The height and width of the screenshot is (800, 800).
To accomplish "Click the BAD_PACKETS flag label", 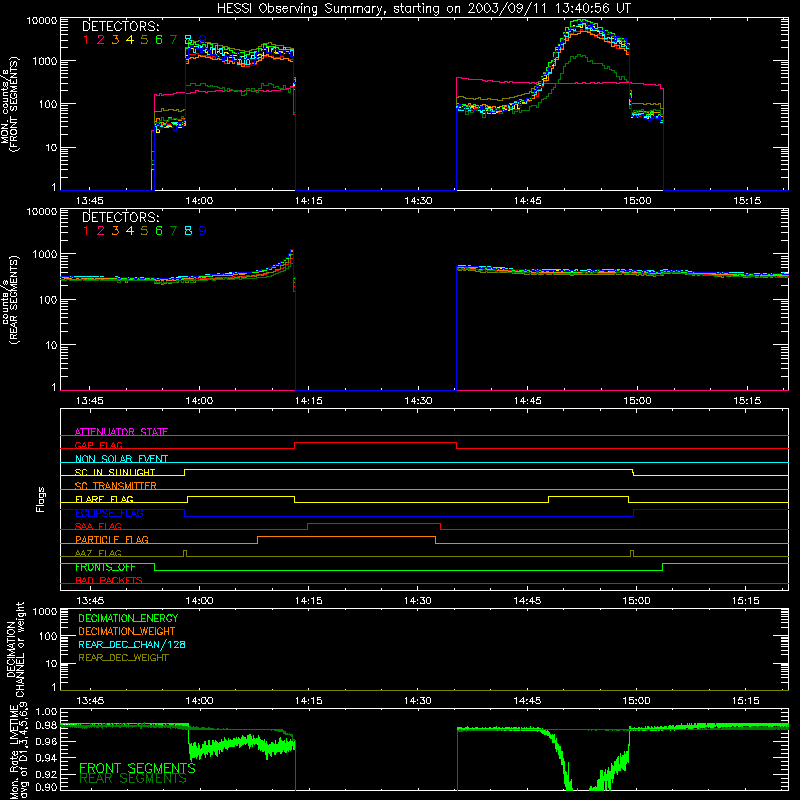I will point(109,580).
